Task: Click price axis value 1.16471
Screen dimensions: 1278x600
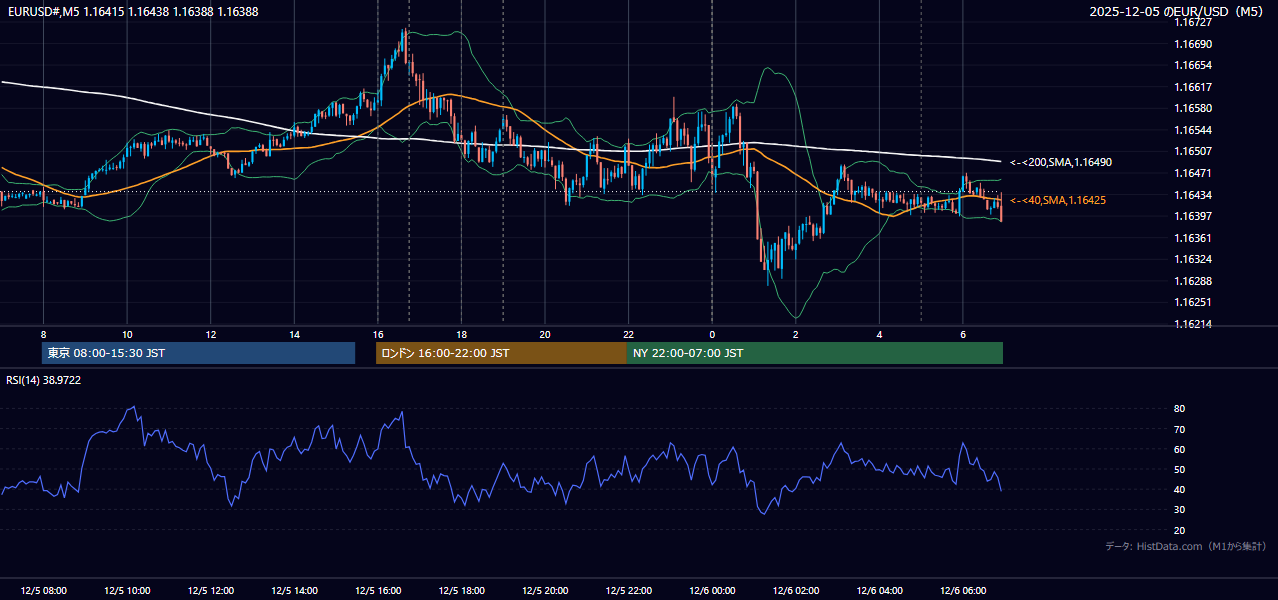Action: (1194, 173)
